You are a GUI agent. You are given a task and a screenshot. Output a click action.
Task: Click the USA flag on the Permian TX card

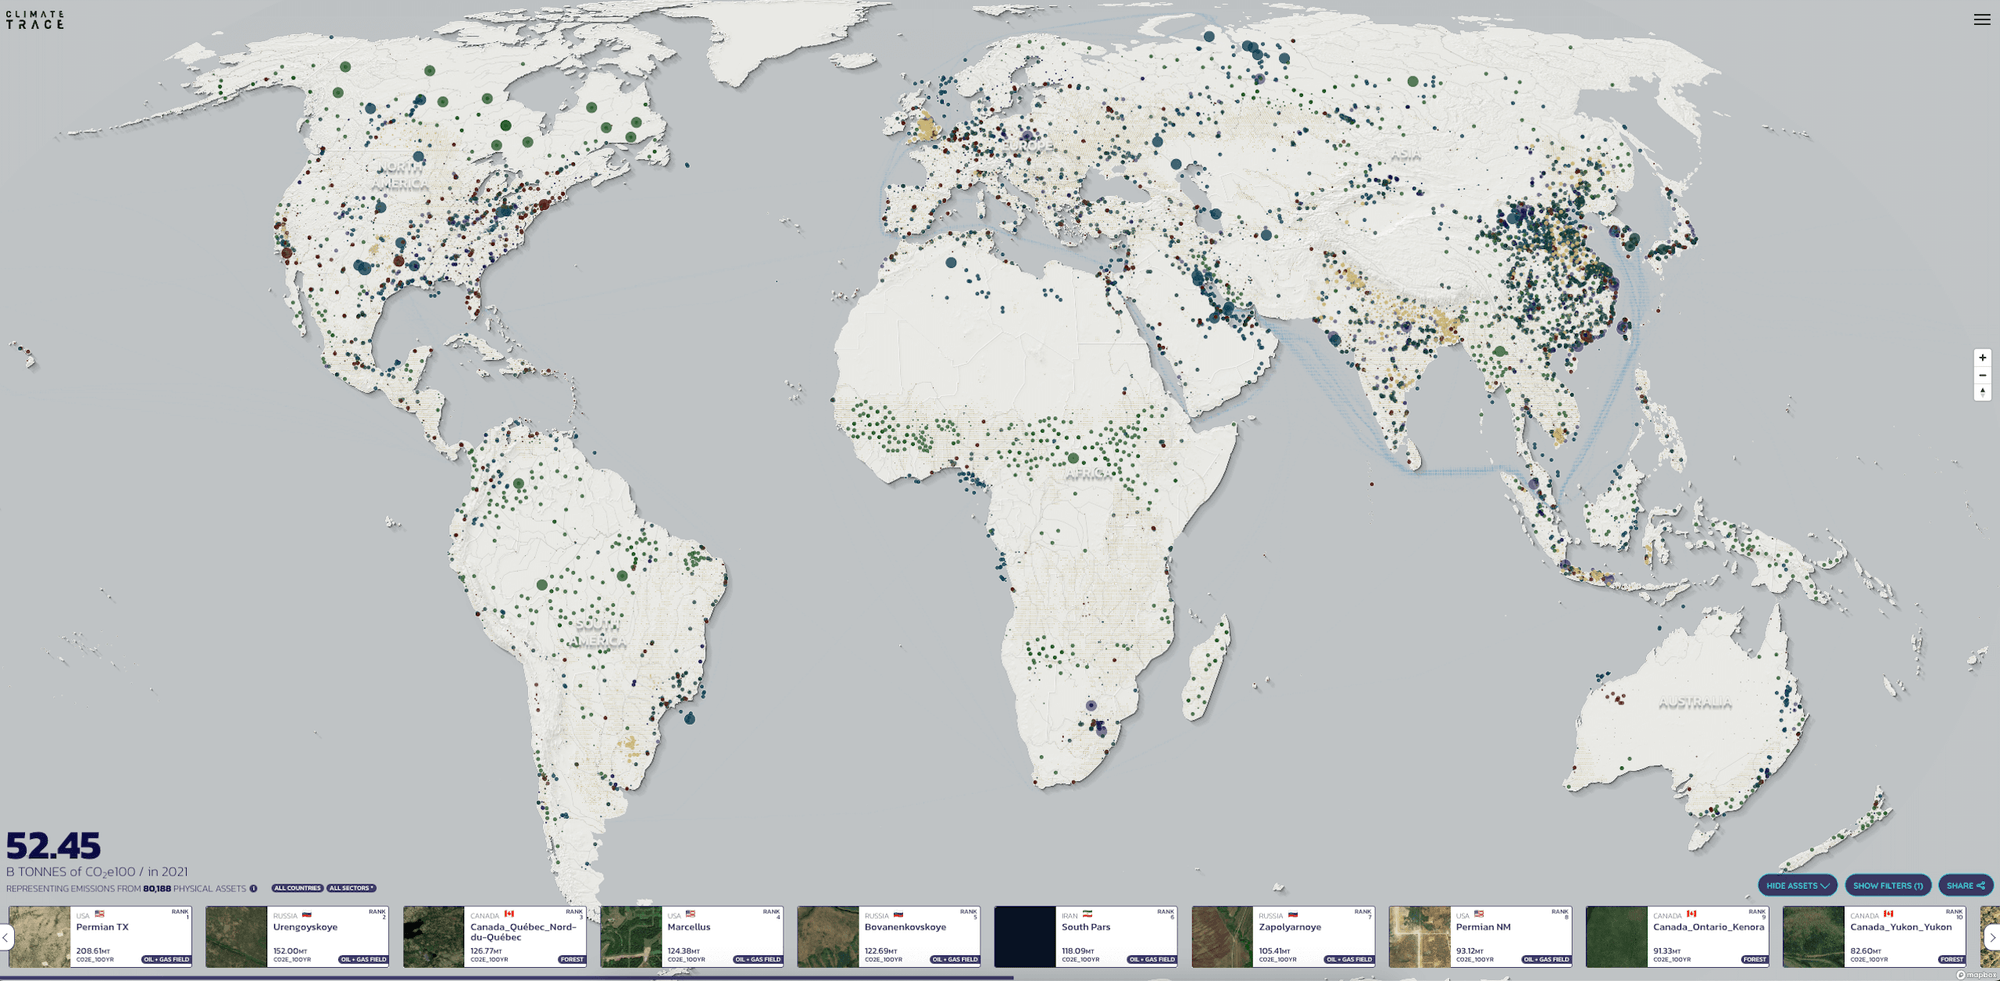click(99, 913)
